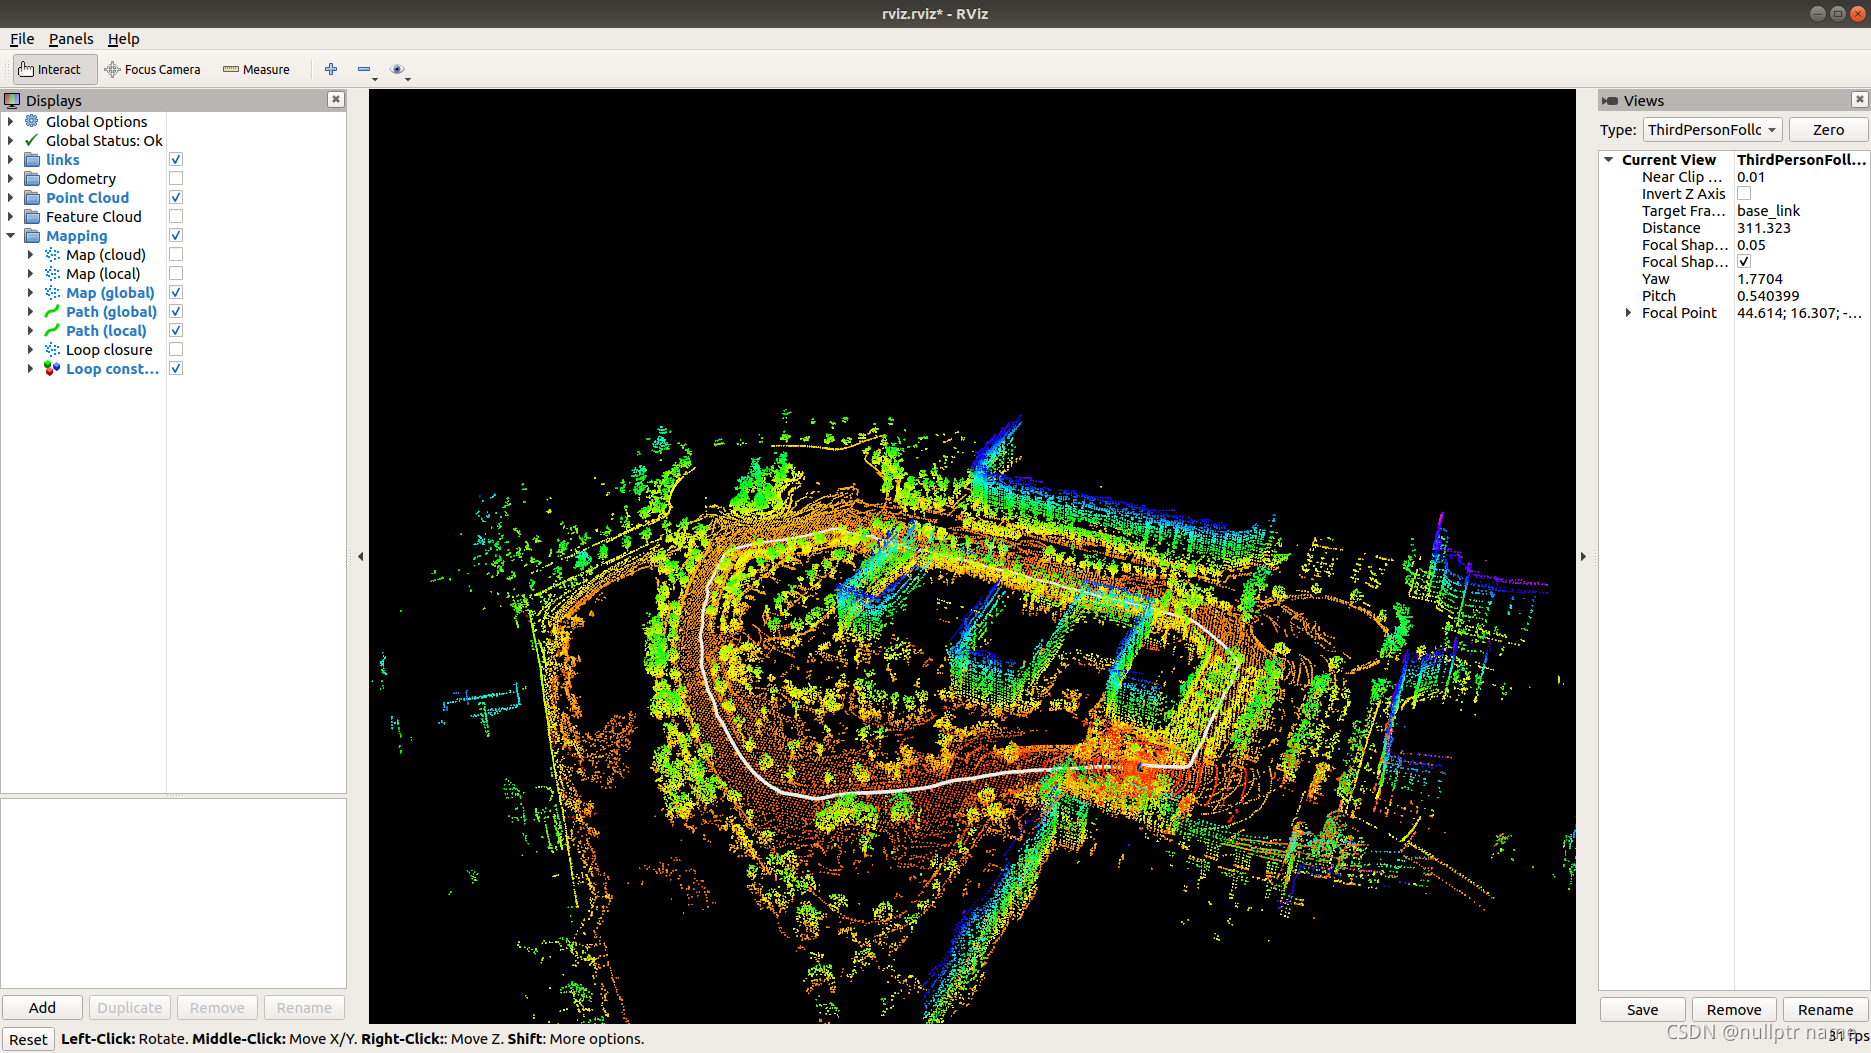The width and height of the screenshot is (1871, 1053).
Task: Expand the Map (global) tree node
Action: tap(31, 292)
